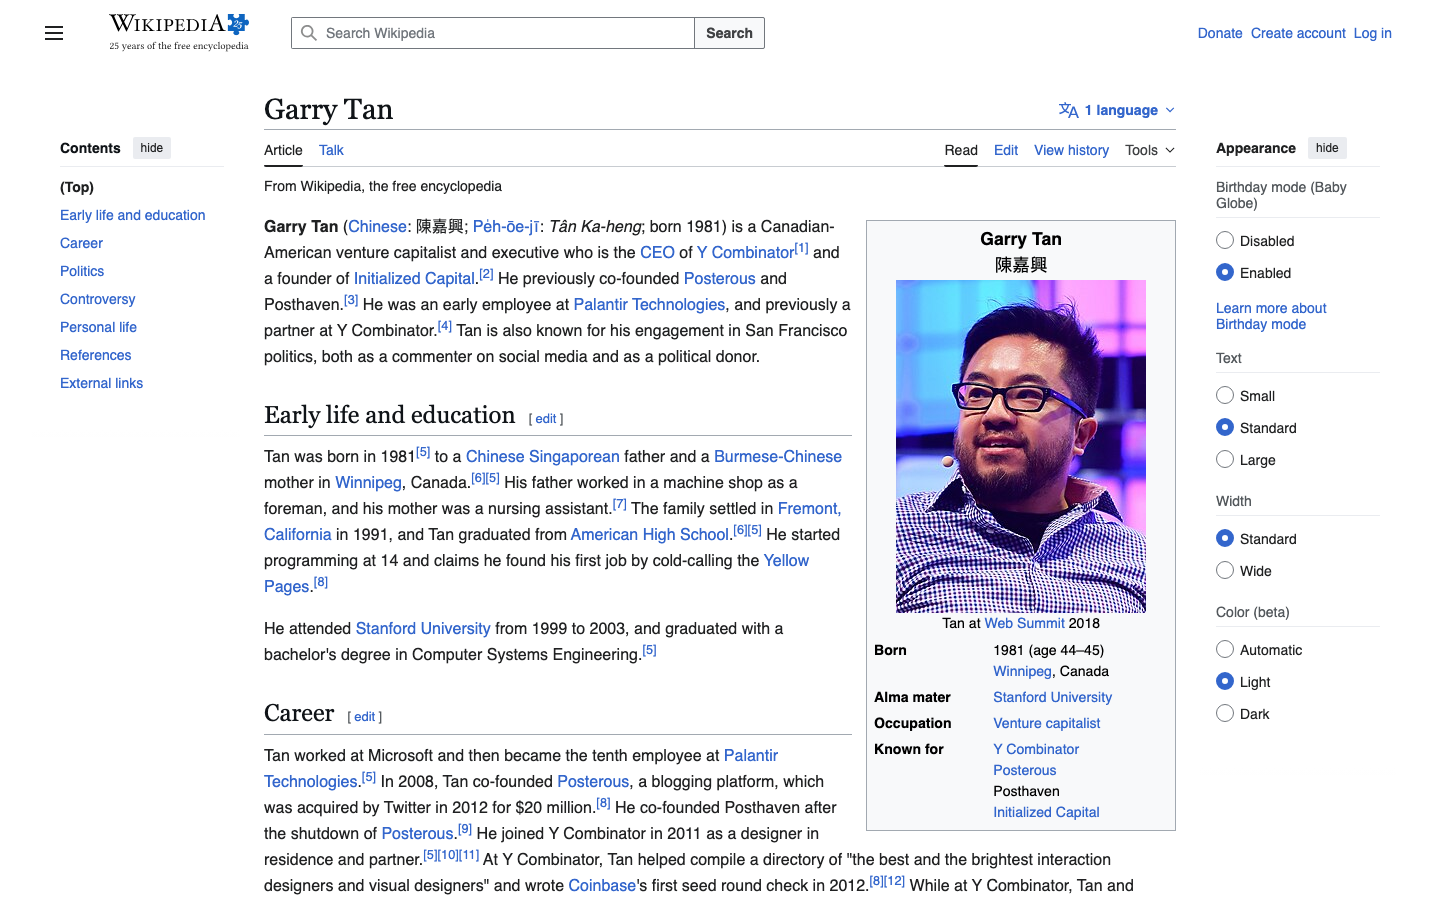Screen dimensions: 1440x900
Task: Open American High School link
Action: tap(649, 534)
